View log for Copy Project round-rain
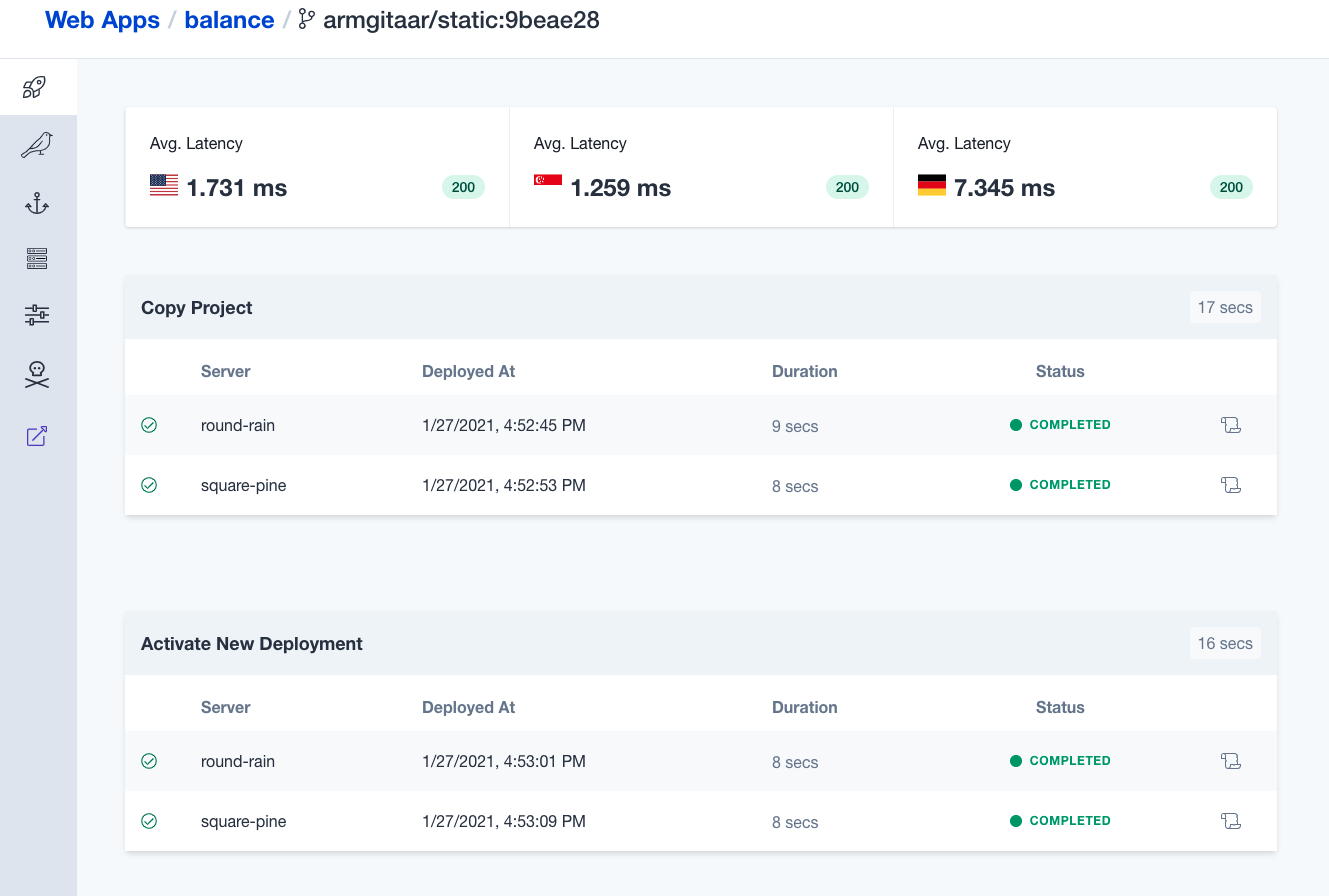Screen dimensions: 1329x896 click(1231, 425)
